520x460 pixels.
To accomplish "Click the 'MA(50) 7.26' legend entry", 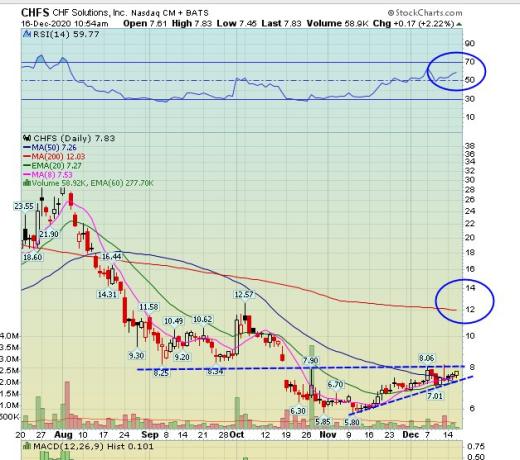I will point(54,147).
